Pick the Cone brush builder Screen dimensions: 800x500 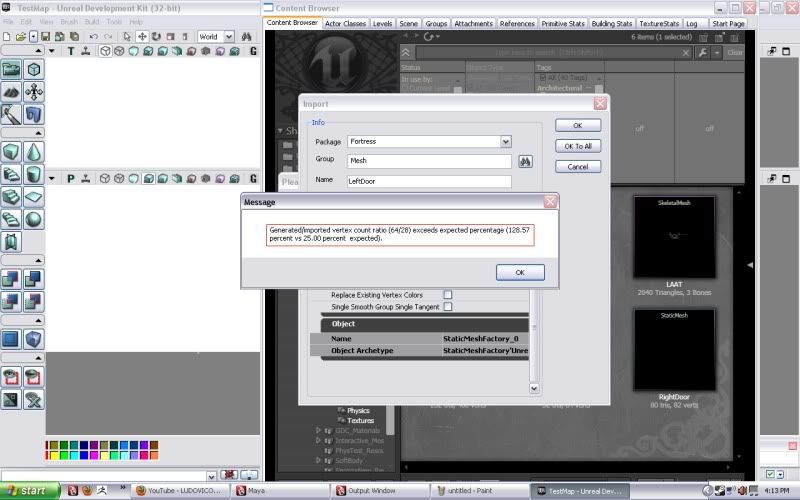(34, 152)
